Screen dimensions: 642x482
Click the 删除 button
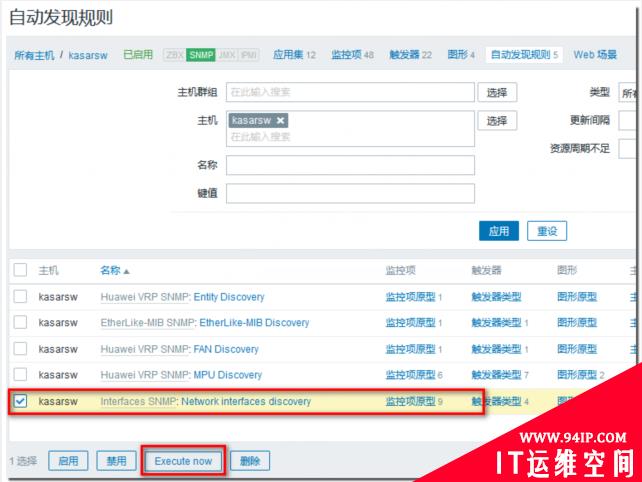point(250,461)
